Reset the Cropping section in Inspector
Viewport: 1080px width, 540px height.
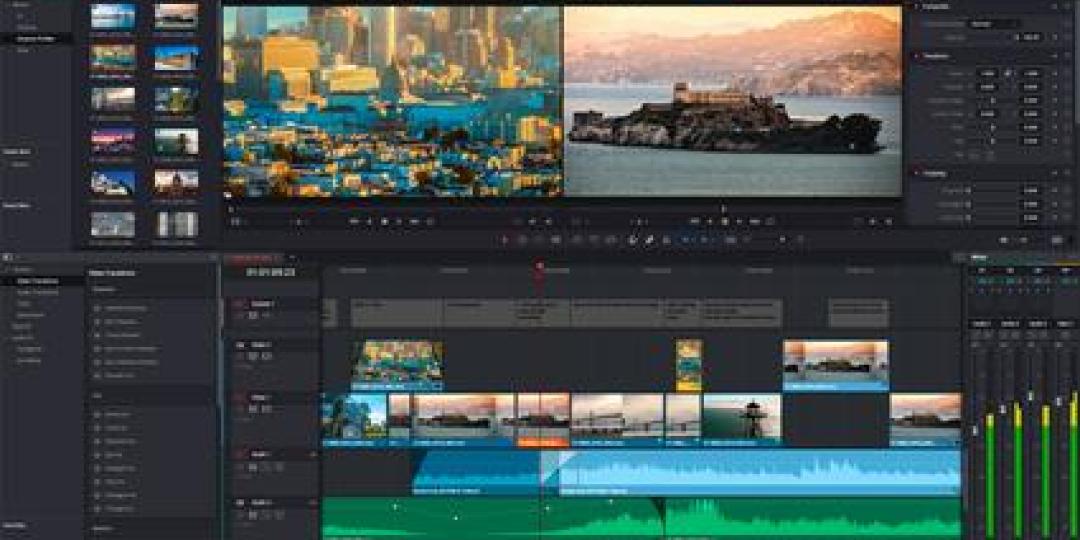tap(1067, 174)
